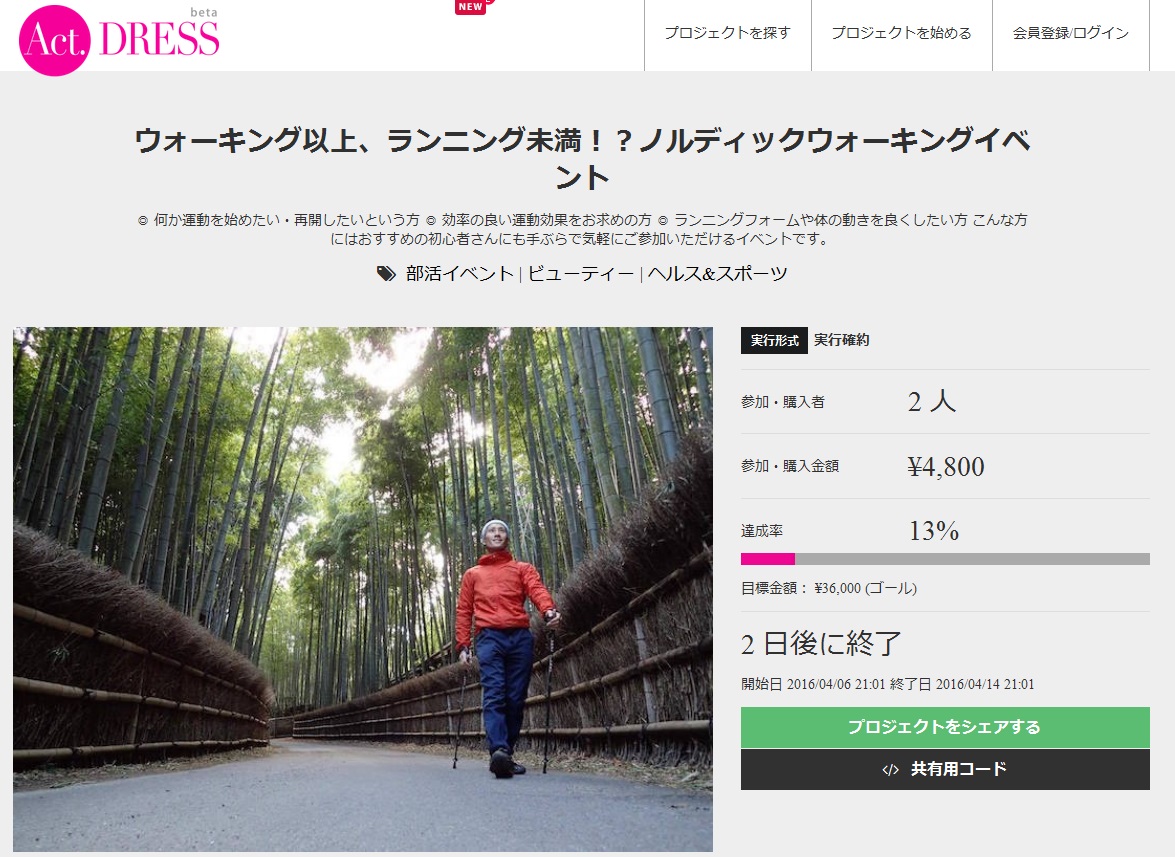1175x857 pixels.
Task: Click the code brackets icon on 共有用コード
Action: (890, 769)
